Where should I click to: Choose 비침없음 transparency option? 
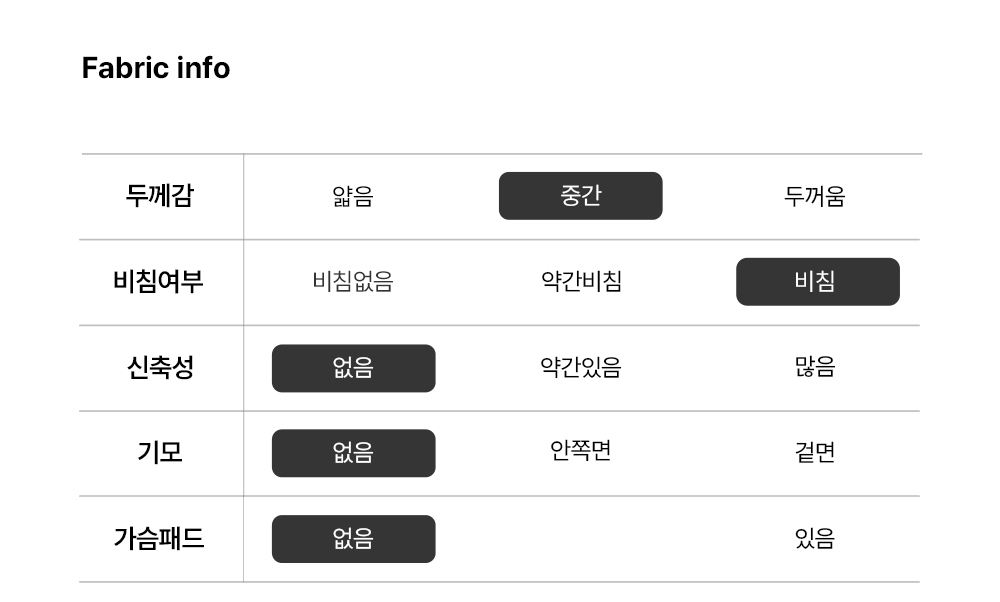click(x=353, y=281)
